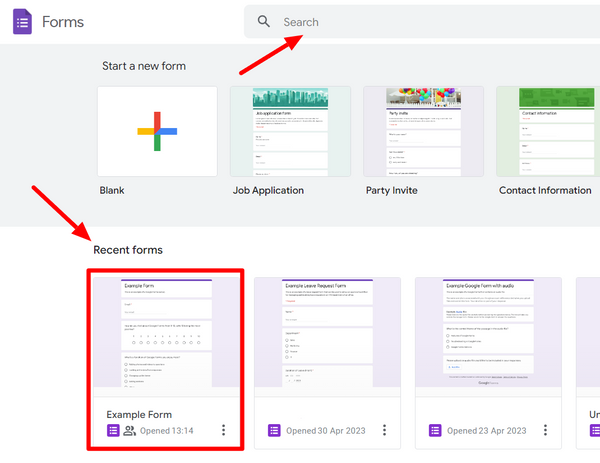Click the Blank label under new form
The width and height of the screenshot is (600, 463).
pos(112,190)
